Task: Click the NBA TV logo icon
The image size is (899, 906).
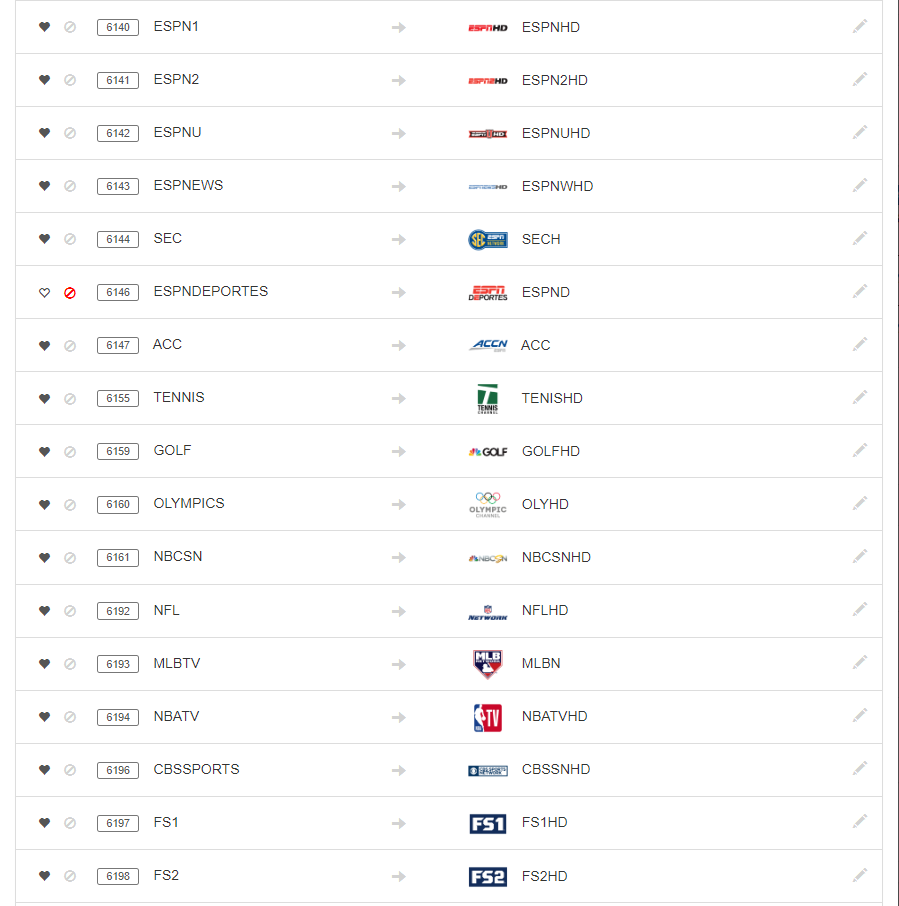Action: 488,717
